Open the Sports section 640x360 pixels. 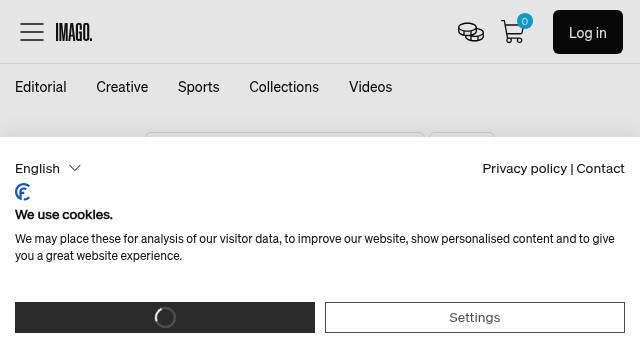(199, 87)
